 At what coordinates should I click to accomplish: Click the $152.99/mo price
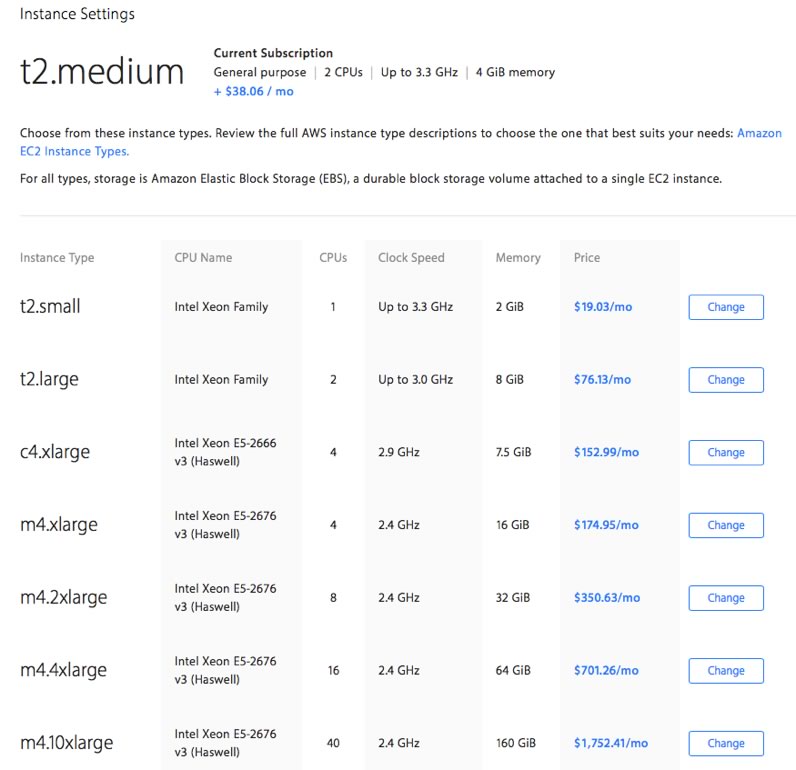[x=606, y=452]
